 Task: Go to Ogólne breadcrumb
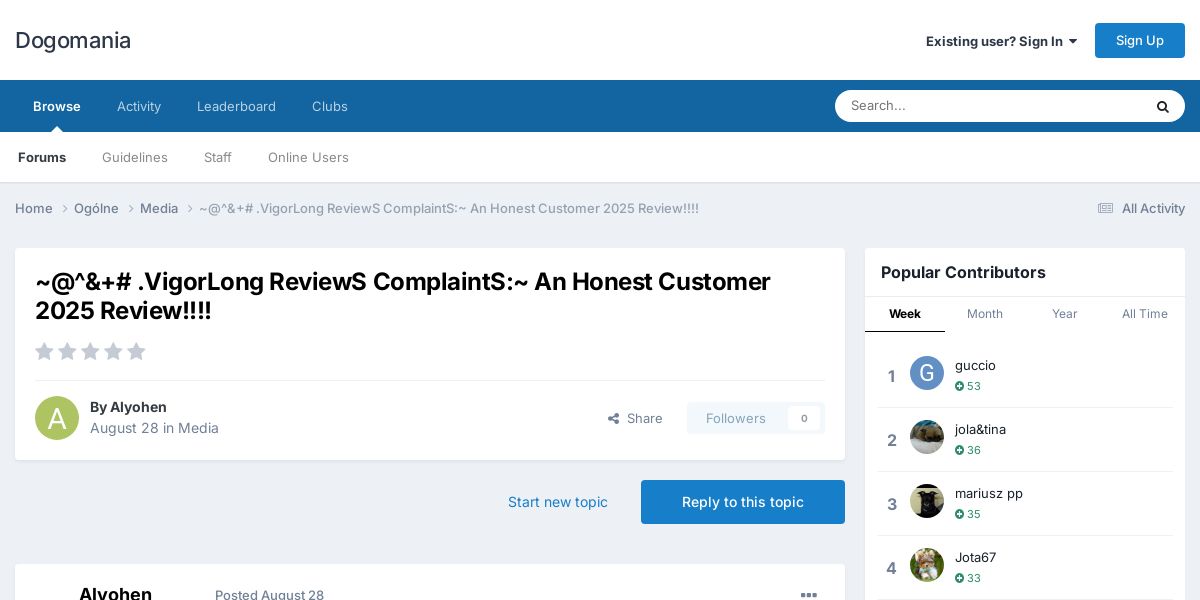pos(96,208)
